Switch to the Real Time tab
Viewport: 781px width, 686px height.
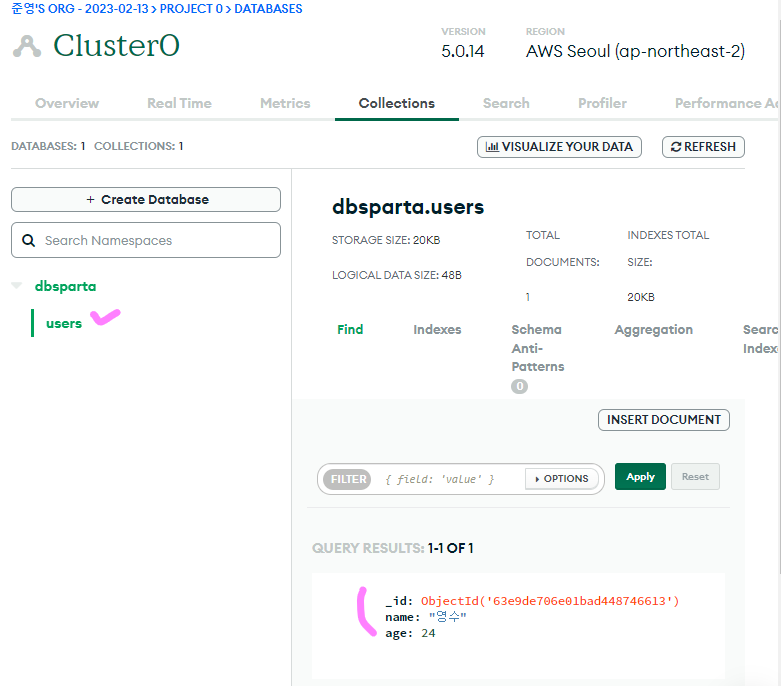pyautogui.click(x=179, y=103)
